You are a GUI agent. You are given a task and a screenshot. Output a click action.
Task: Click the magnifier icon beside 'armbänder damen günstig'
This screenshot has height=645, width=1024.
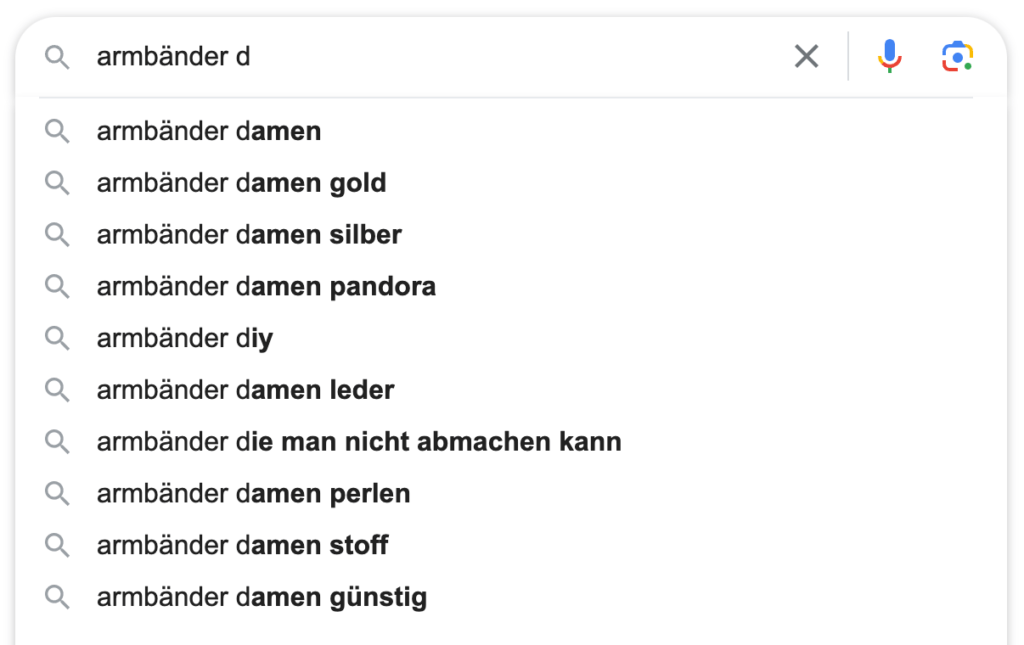point(57,597)
